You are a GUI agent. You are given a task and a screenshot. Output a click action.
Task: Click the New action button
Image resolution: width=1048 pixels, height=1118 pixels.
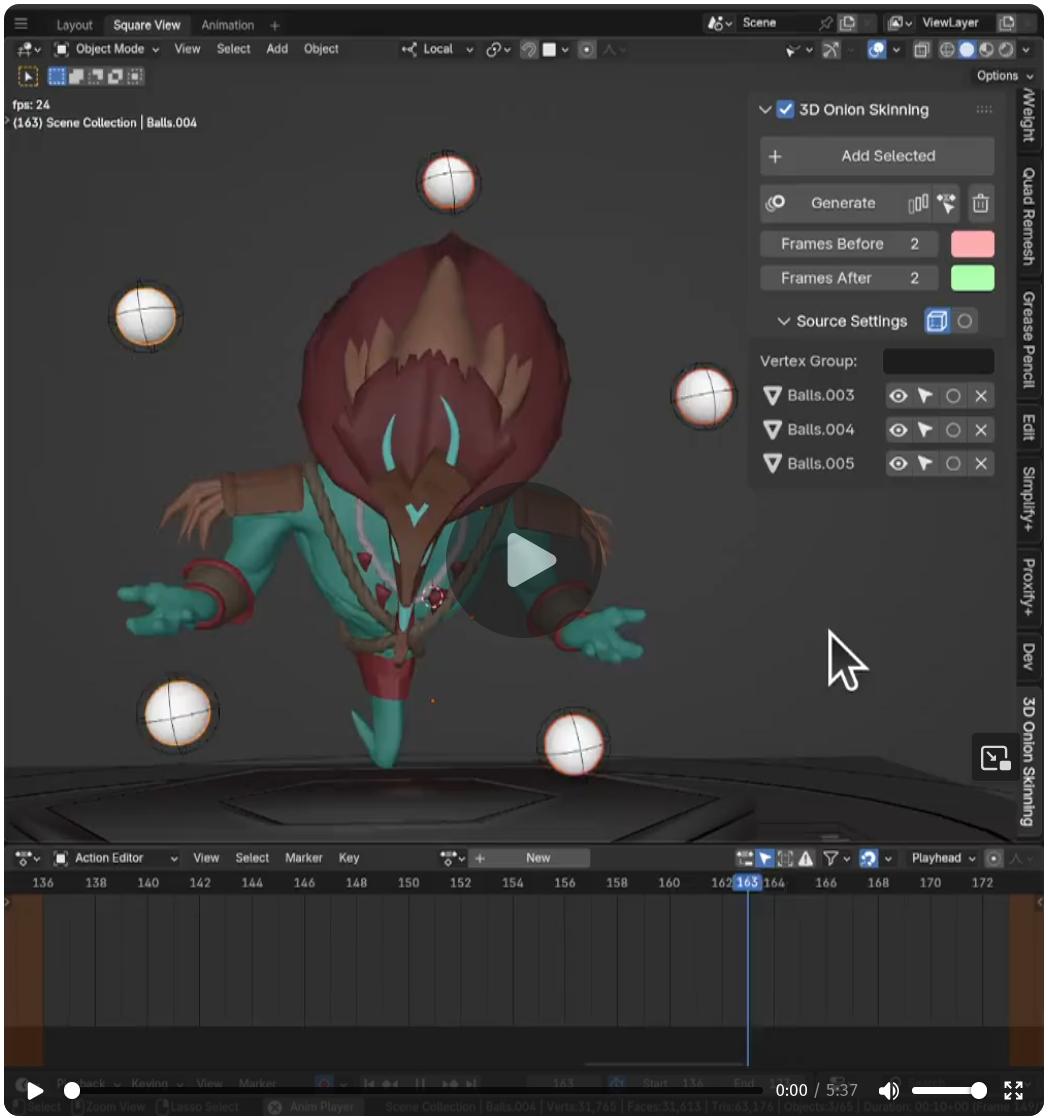coord(538,858)
